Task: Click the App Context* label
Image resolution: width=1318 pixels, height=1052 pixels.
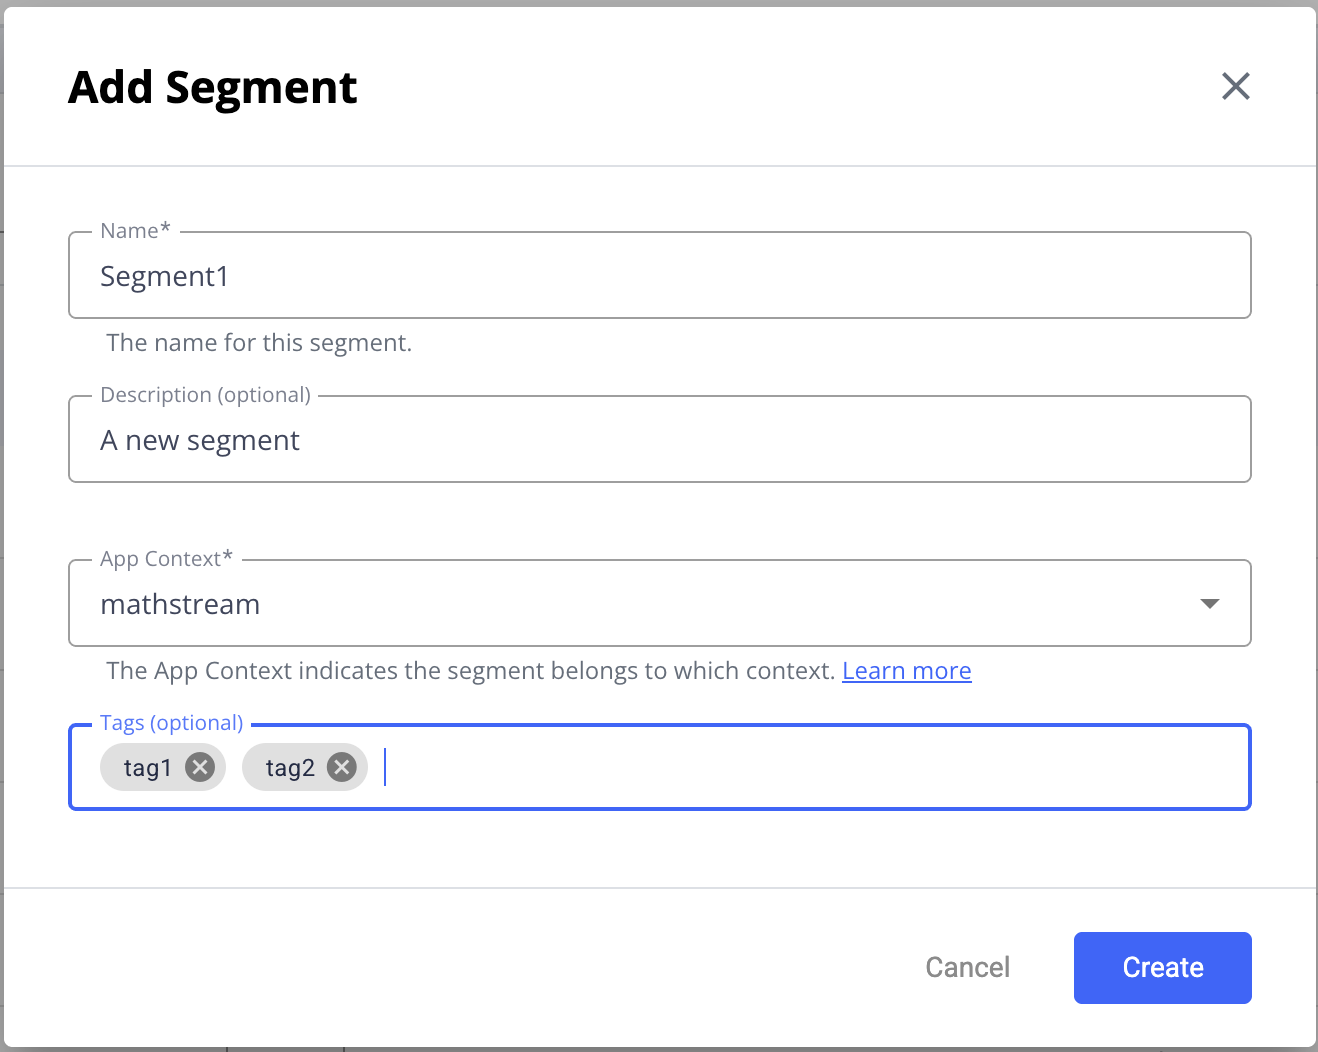Action: click(x=166, y=559)
